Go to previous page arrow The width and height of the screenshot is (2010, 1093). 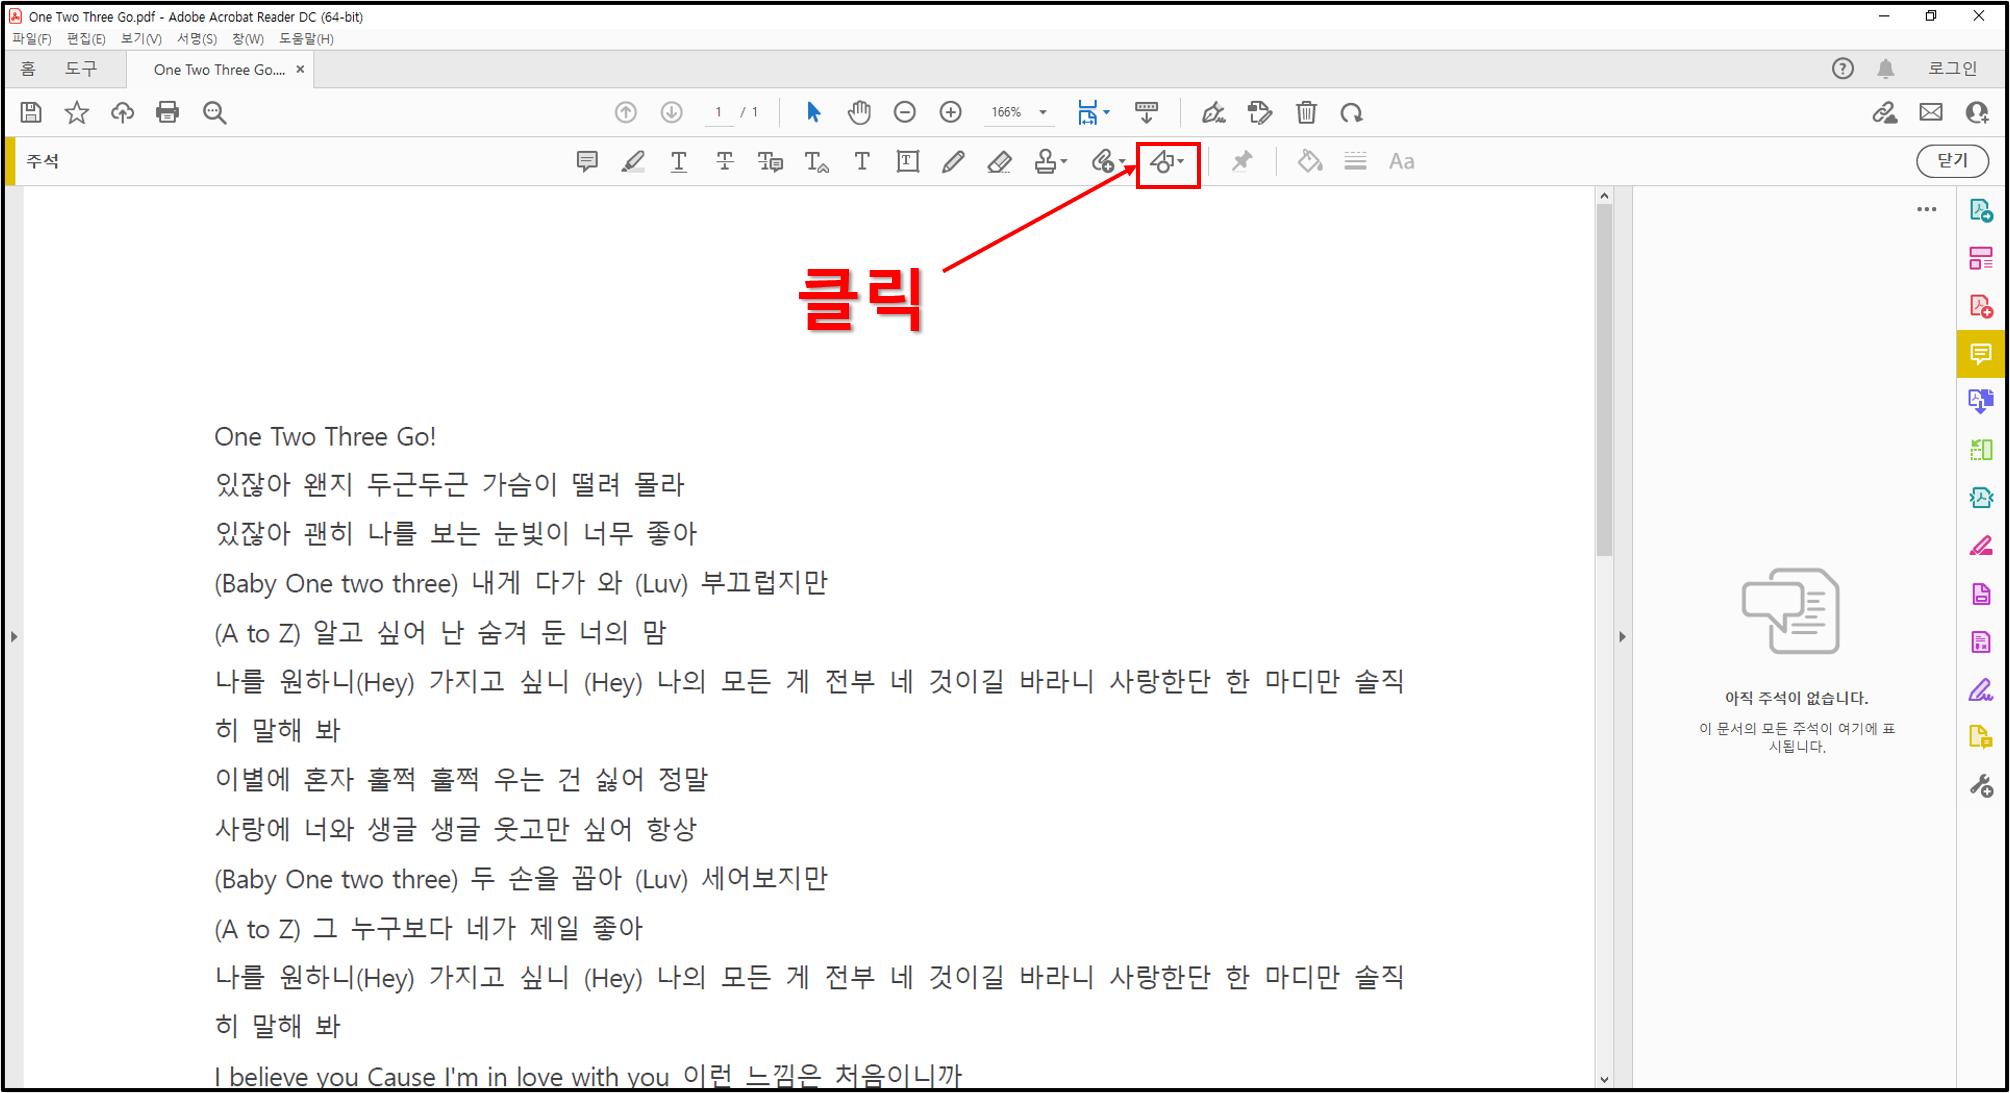coord(626,113)
